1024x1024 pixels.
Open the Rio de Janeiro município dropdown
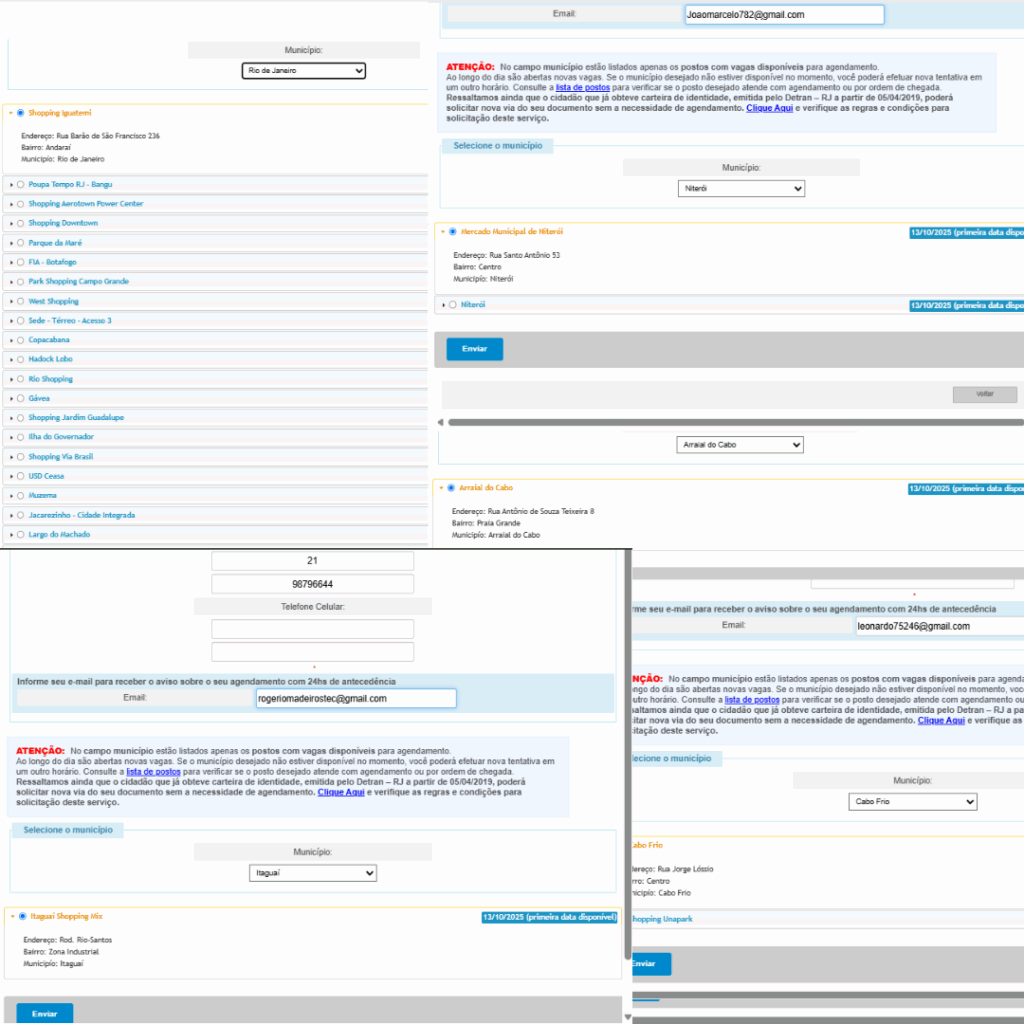coord(304,71)
